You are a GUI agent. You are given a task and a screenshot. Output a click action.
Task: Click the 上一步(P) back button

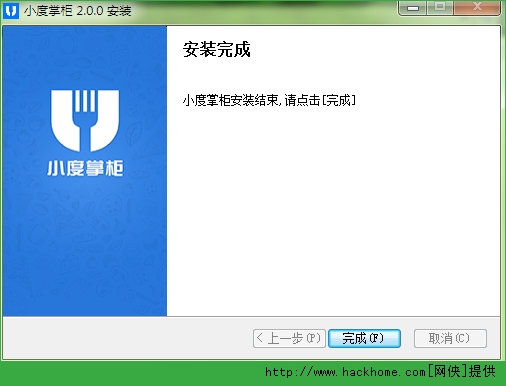[289, 338]
